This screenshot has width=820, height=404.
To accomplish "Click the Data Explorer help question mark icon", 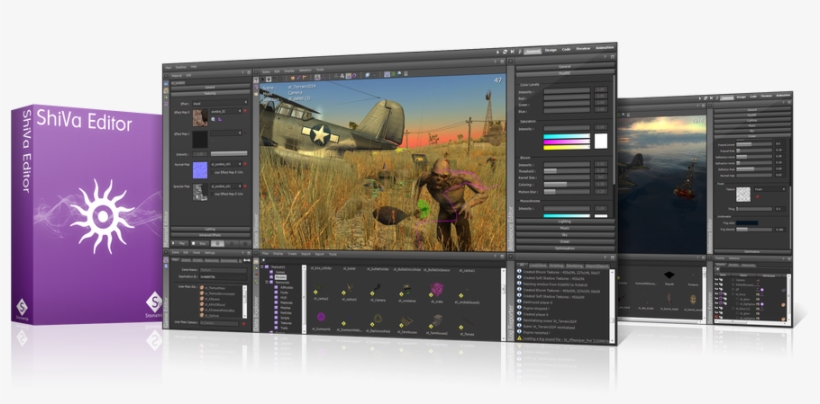I will point(495,256).
